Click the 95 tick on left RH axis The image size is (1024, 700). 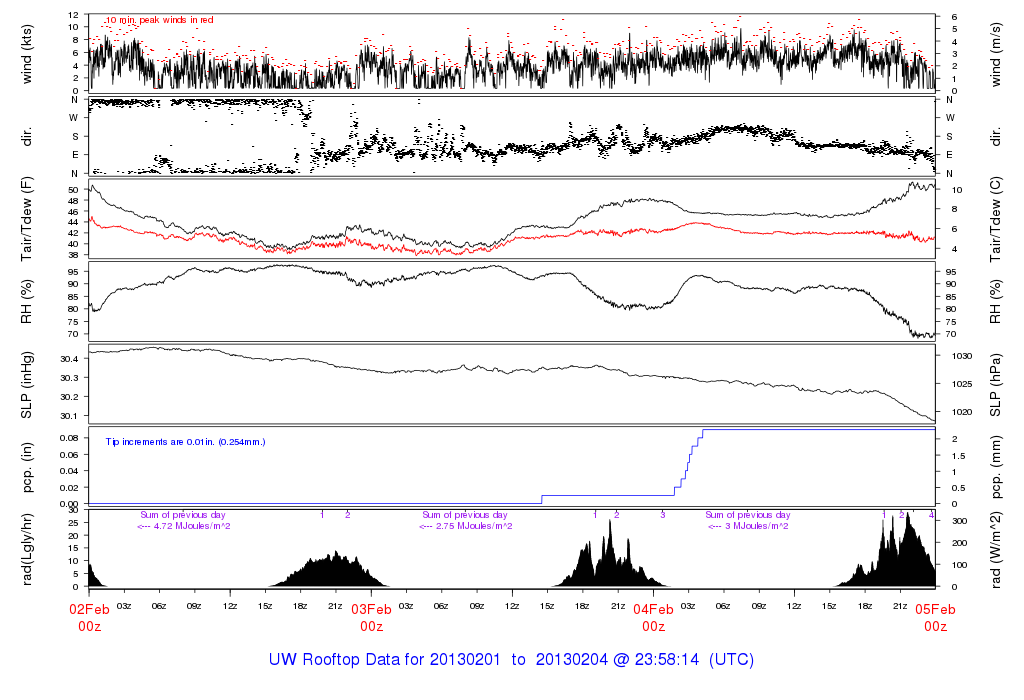pyautogui.click(x=74, y=272)
